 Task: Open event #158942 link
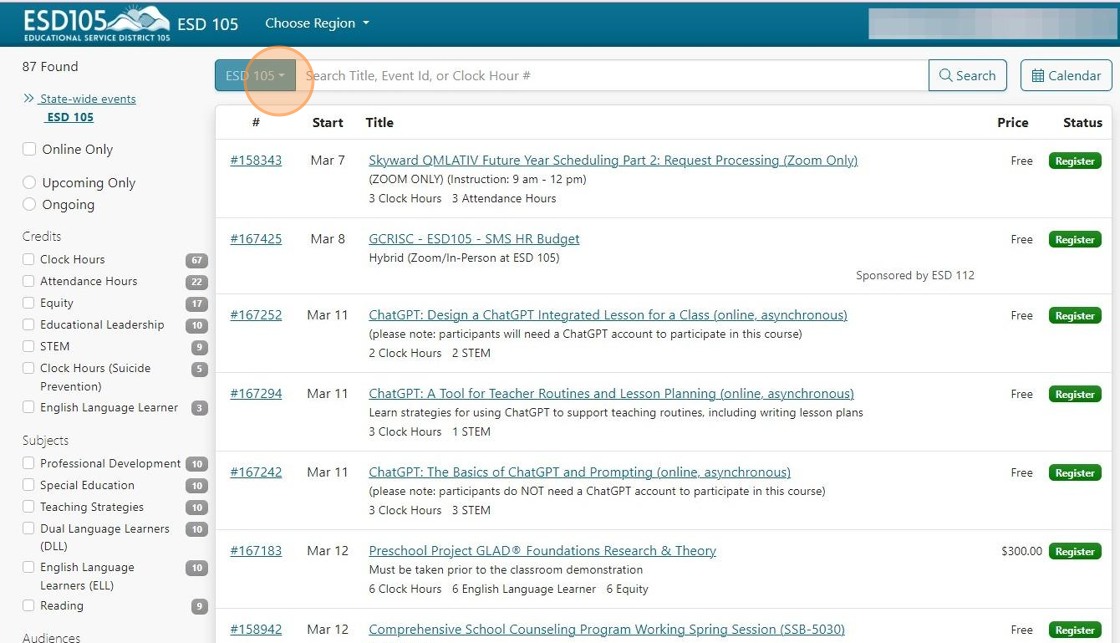coord(256,629)
